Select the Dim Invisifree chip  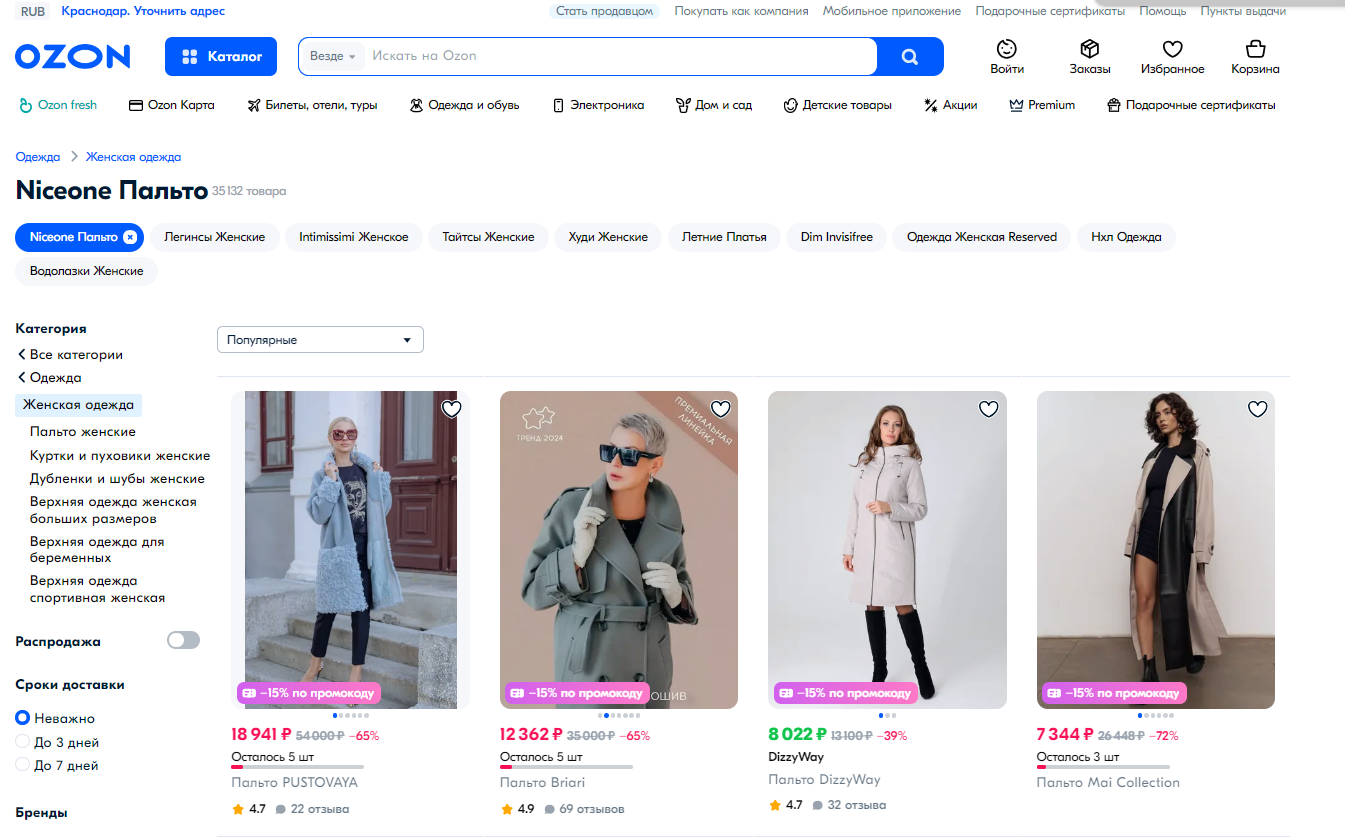click(x=837, y=237)
